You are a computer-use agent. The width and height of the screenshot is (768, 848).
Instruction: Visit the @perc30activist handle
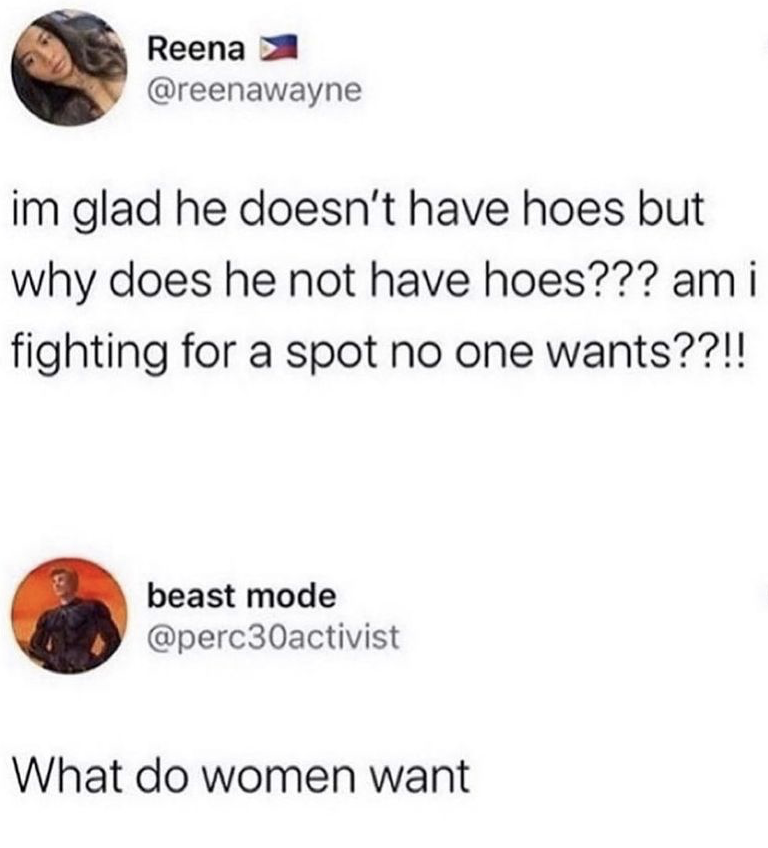point(273,638)
